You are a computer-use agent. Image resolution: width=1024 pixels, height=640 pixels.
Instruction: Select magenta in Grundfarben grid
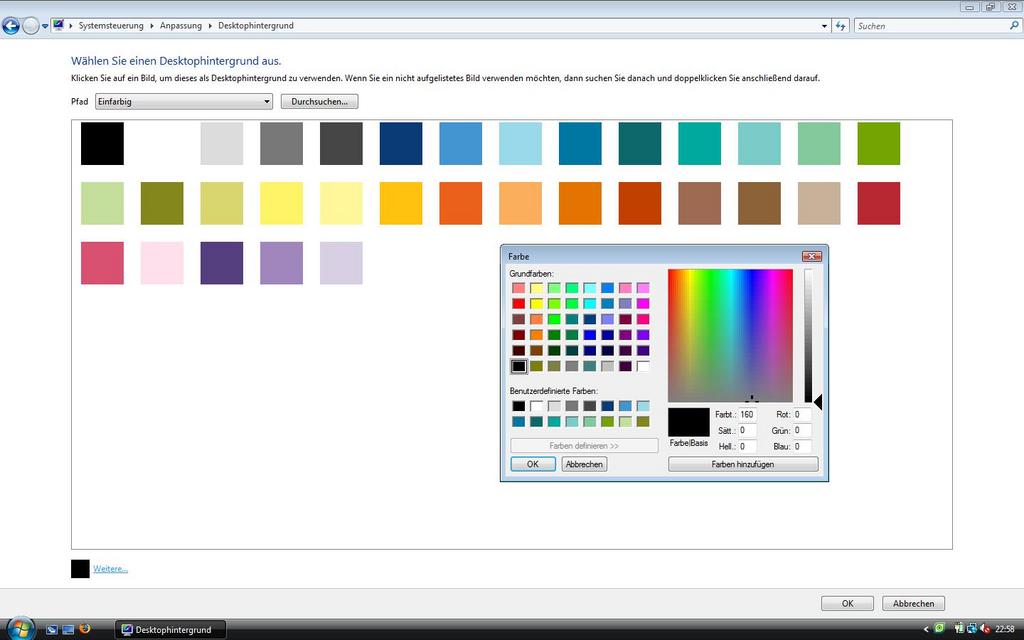643,304
